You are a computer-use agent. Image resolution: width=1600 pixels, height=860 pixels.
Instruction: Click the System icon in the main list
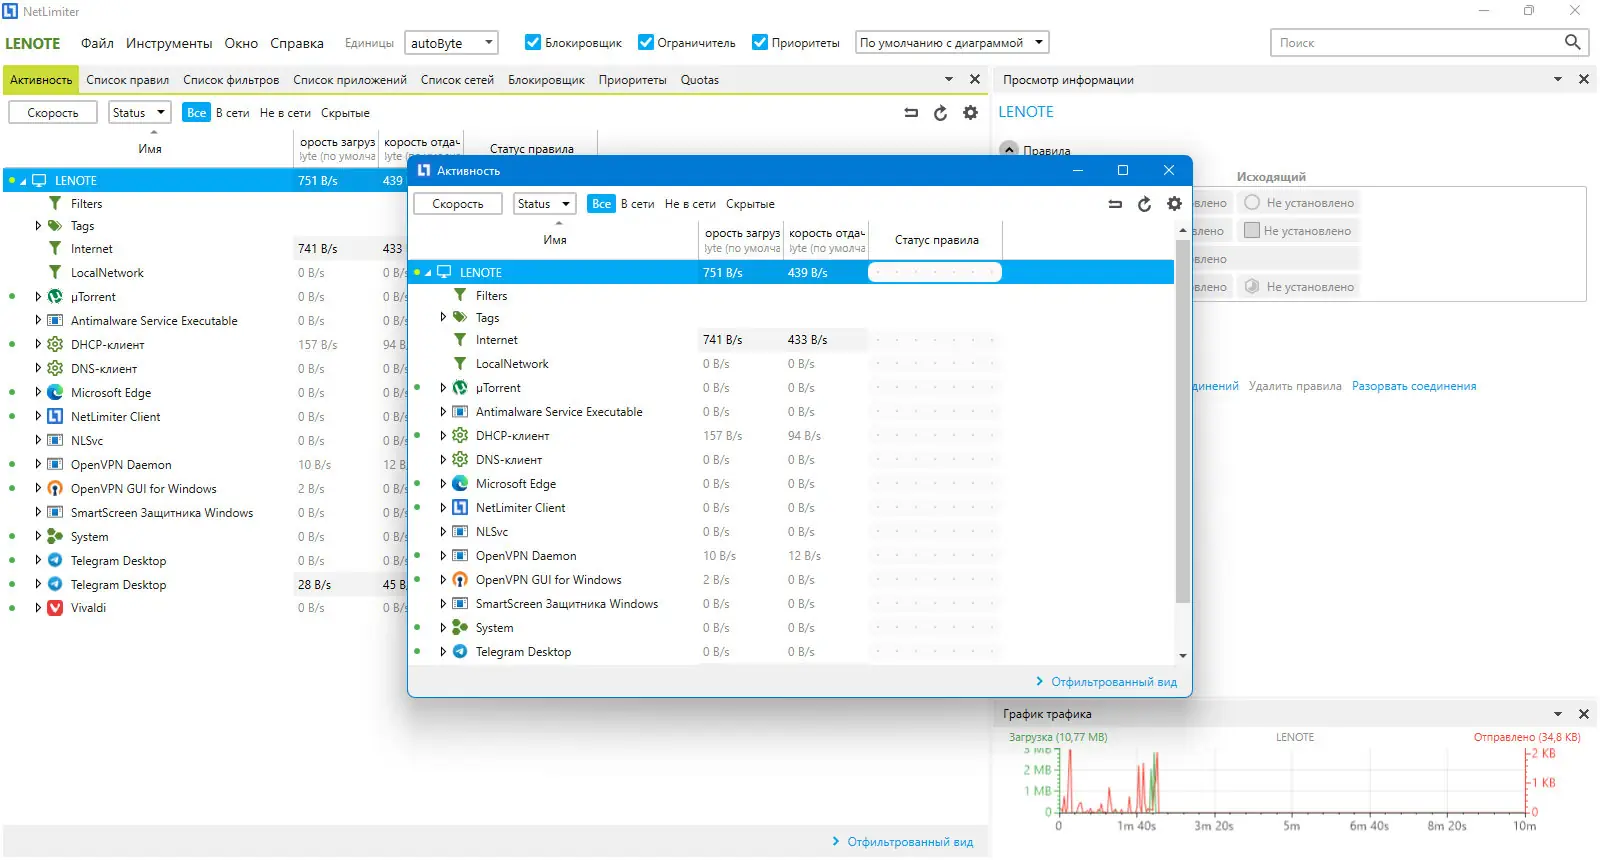coord(55,537)
